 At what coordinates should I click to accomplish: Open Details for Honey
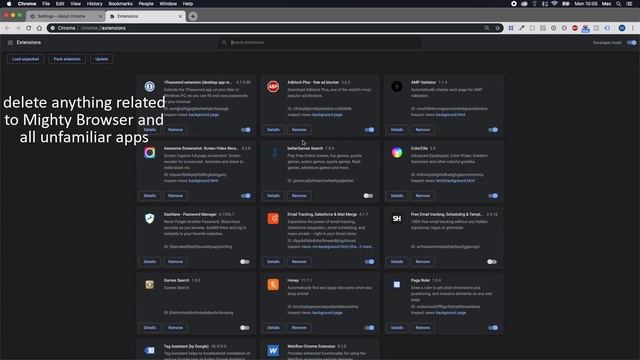(273, 328)
